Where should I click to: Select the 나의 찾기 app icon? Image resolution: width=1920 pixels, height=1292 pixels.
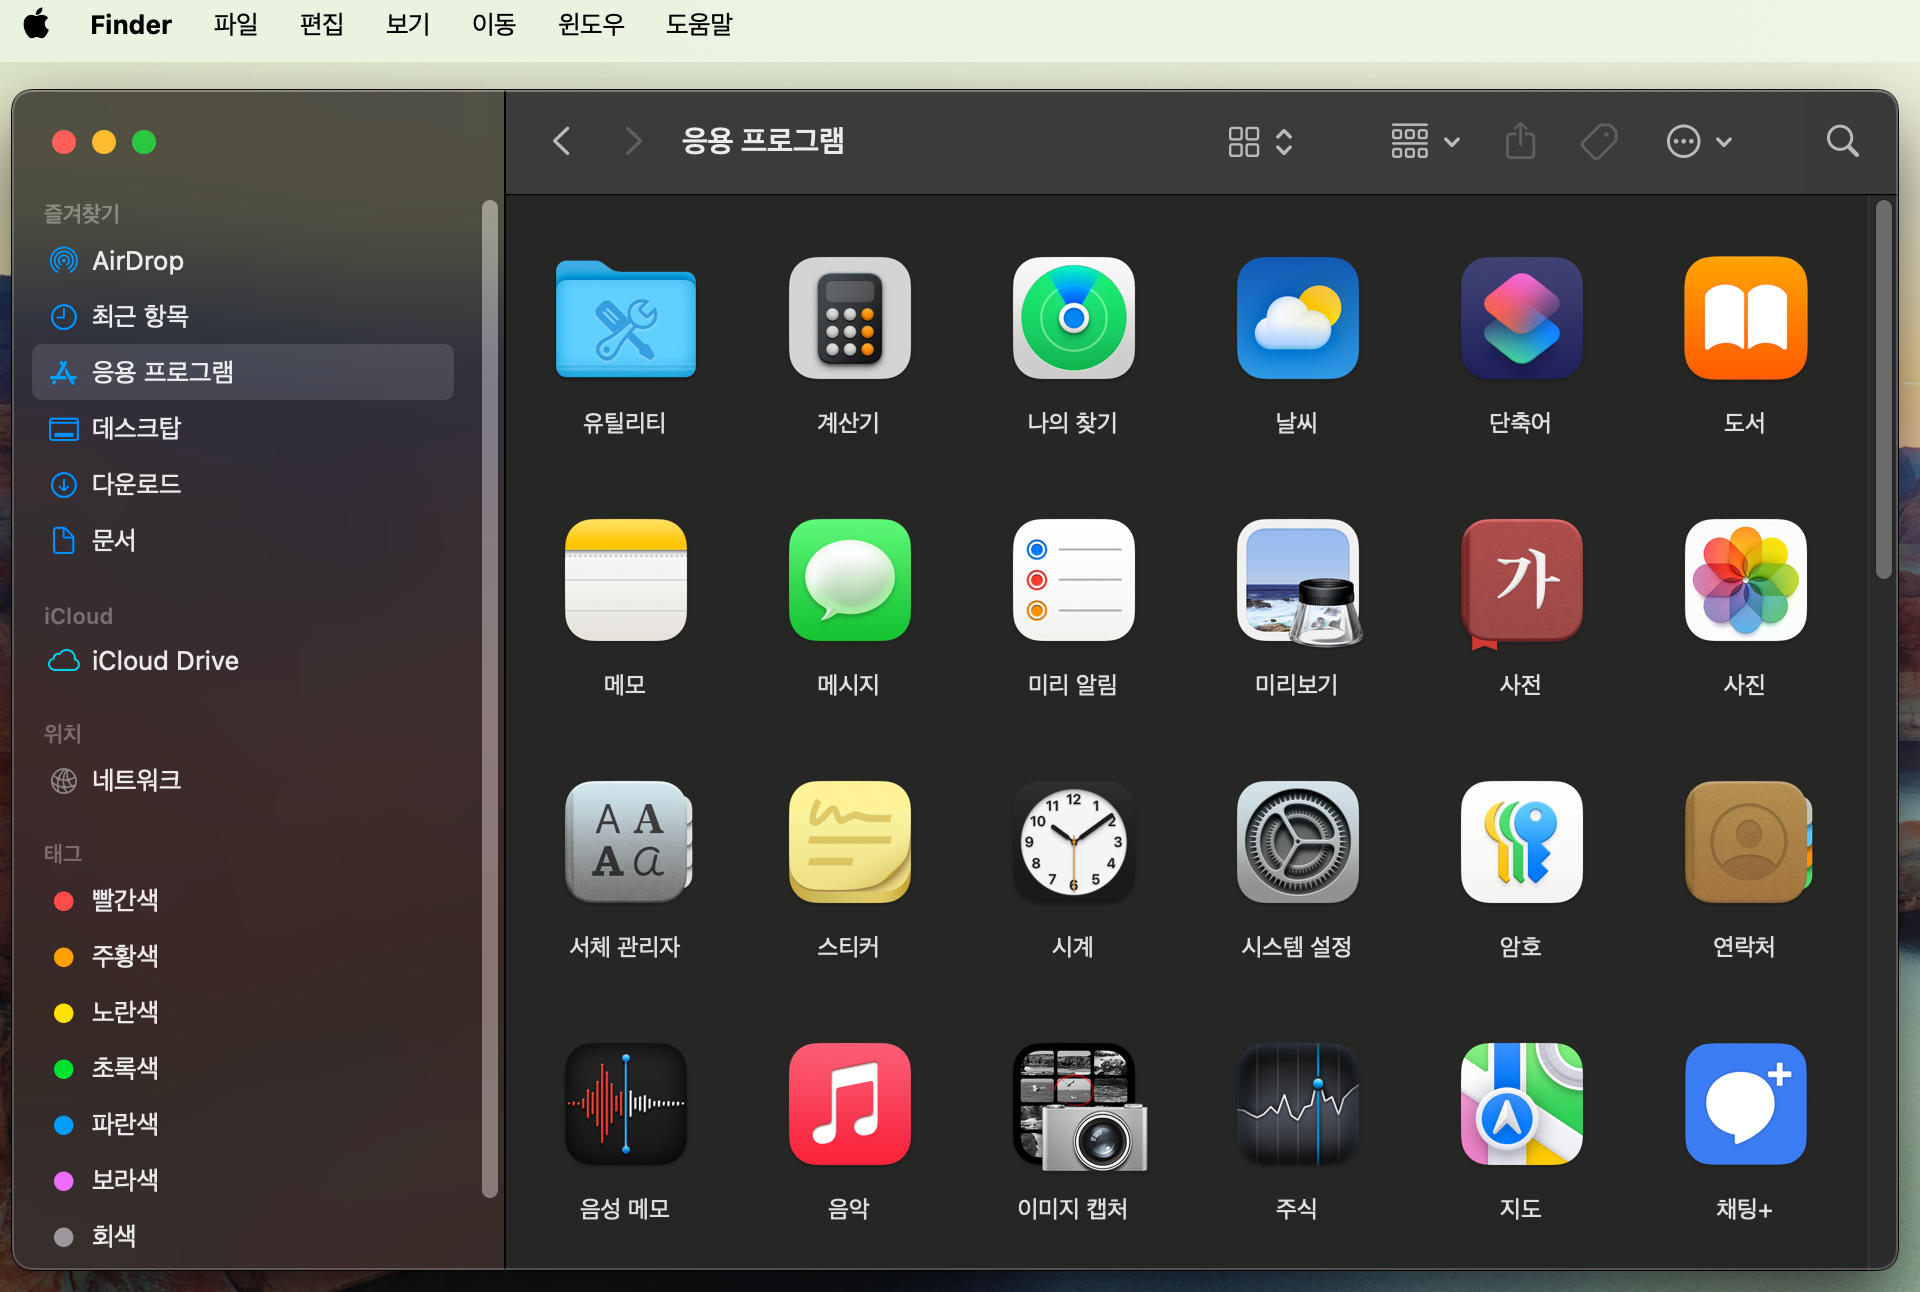[x=1073, y=319]
